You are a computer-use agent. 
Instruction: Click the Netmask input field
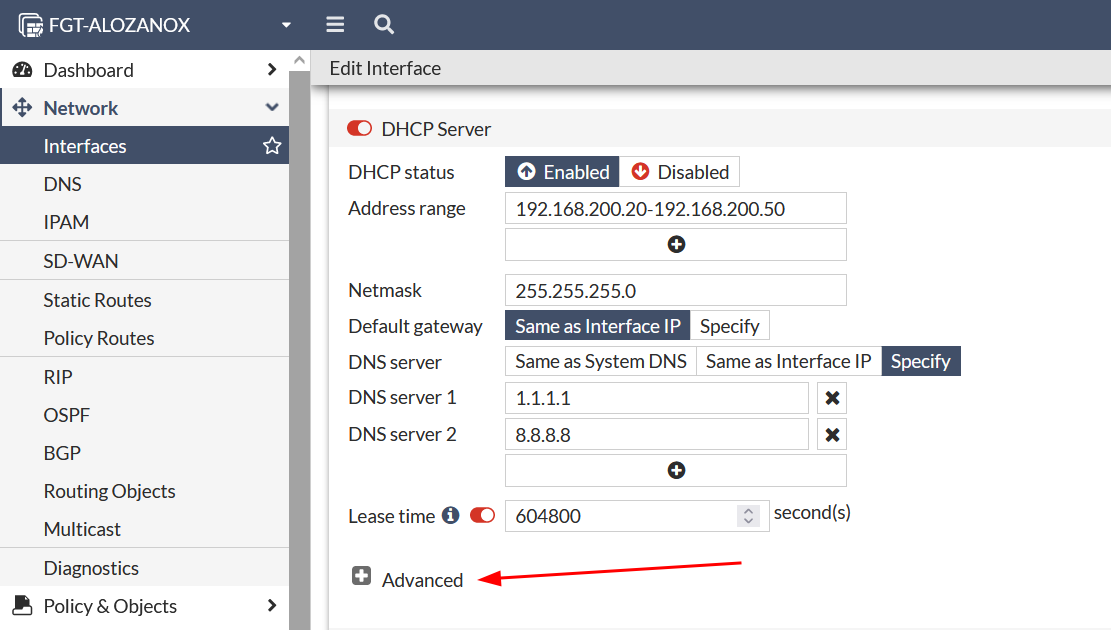click(x=675, y=291)
